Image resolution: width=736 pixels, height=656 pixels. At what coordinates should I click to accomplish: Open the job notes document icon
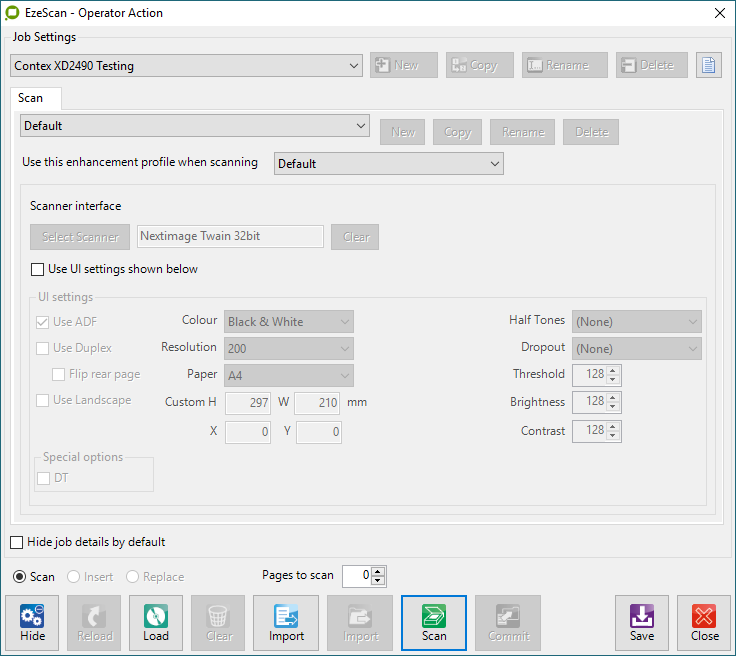point(709,65)
